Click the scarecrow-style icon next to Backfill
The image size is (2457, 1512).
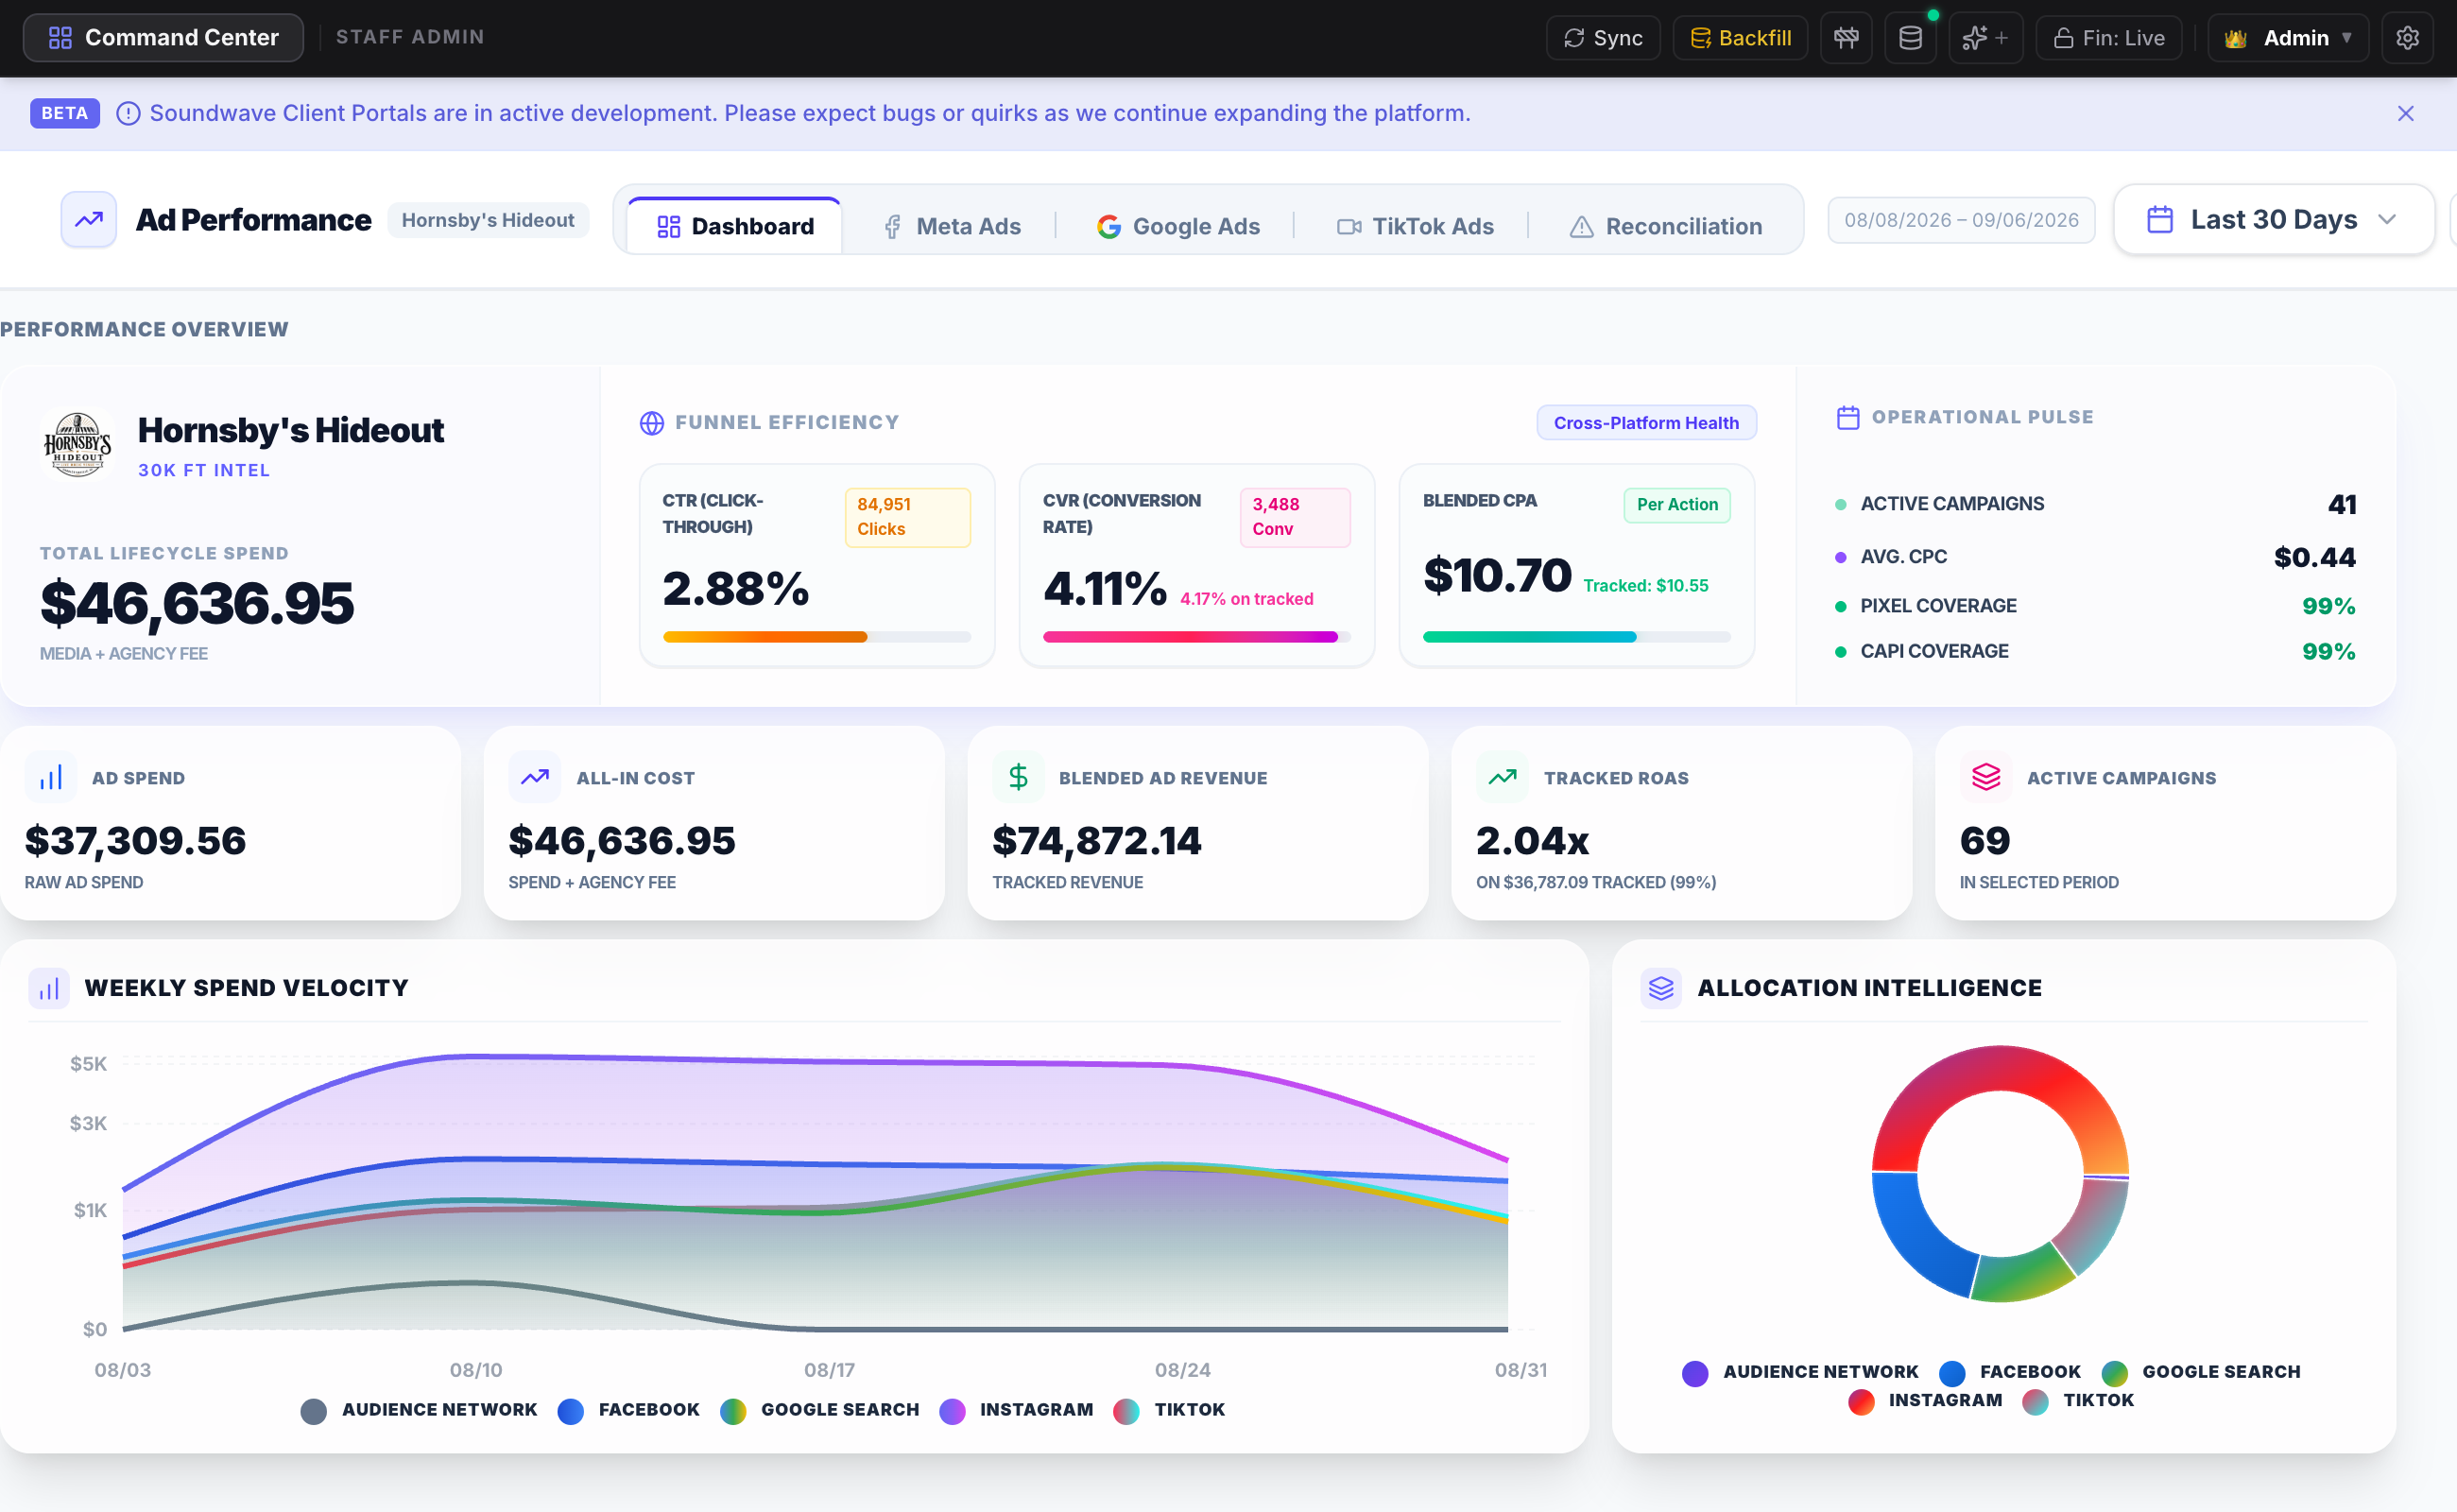(x=1846, y=38)
